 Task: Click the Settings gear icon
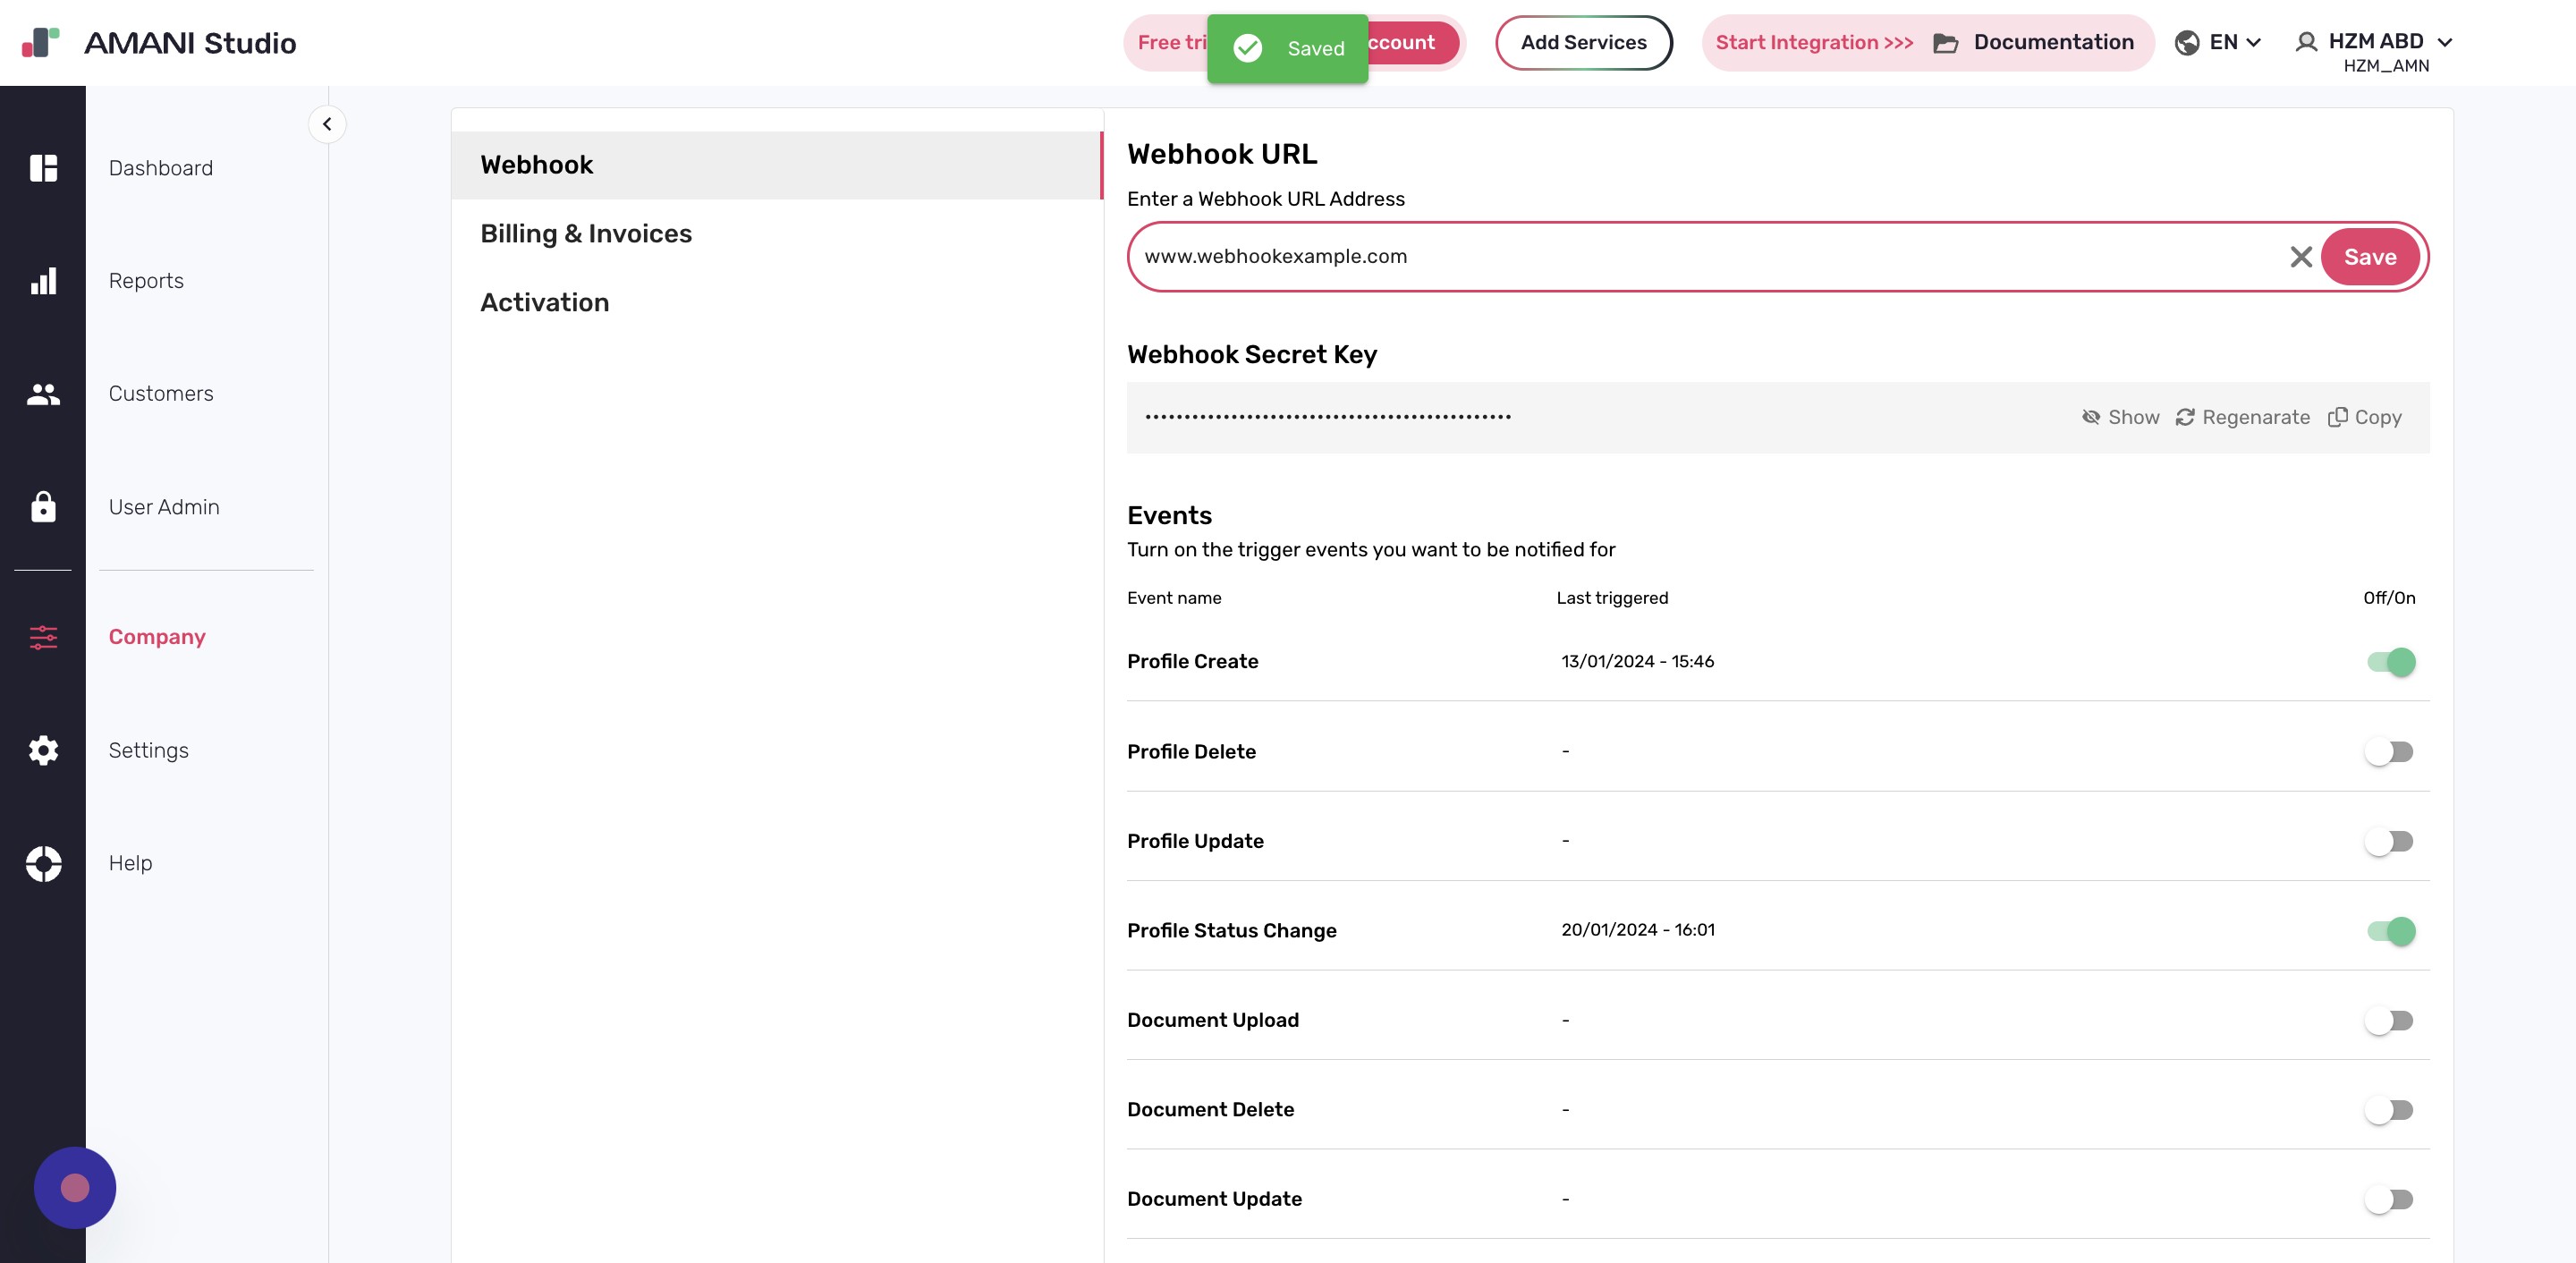(43, 750)
